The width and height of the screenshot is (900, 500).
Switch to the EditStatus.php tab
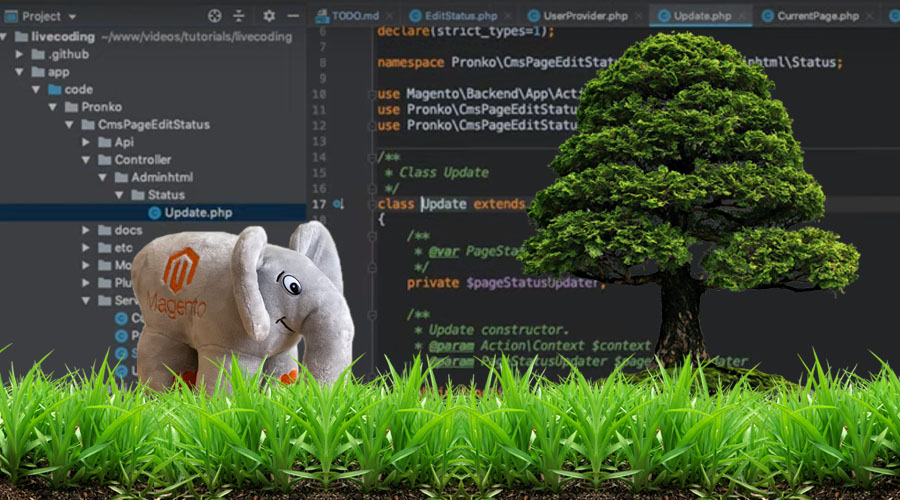tap(461, 16)
